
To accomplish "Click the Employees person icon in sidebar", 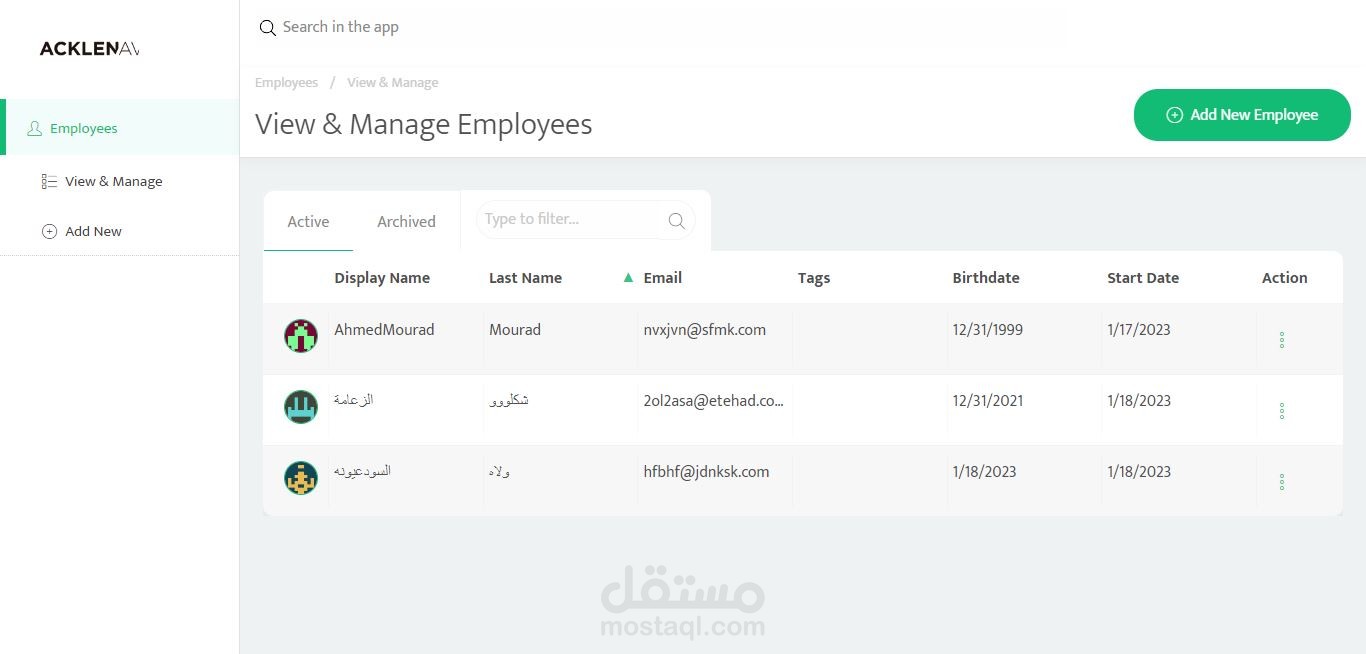I will pos(35,128).
